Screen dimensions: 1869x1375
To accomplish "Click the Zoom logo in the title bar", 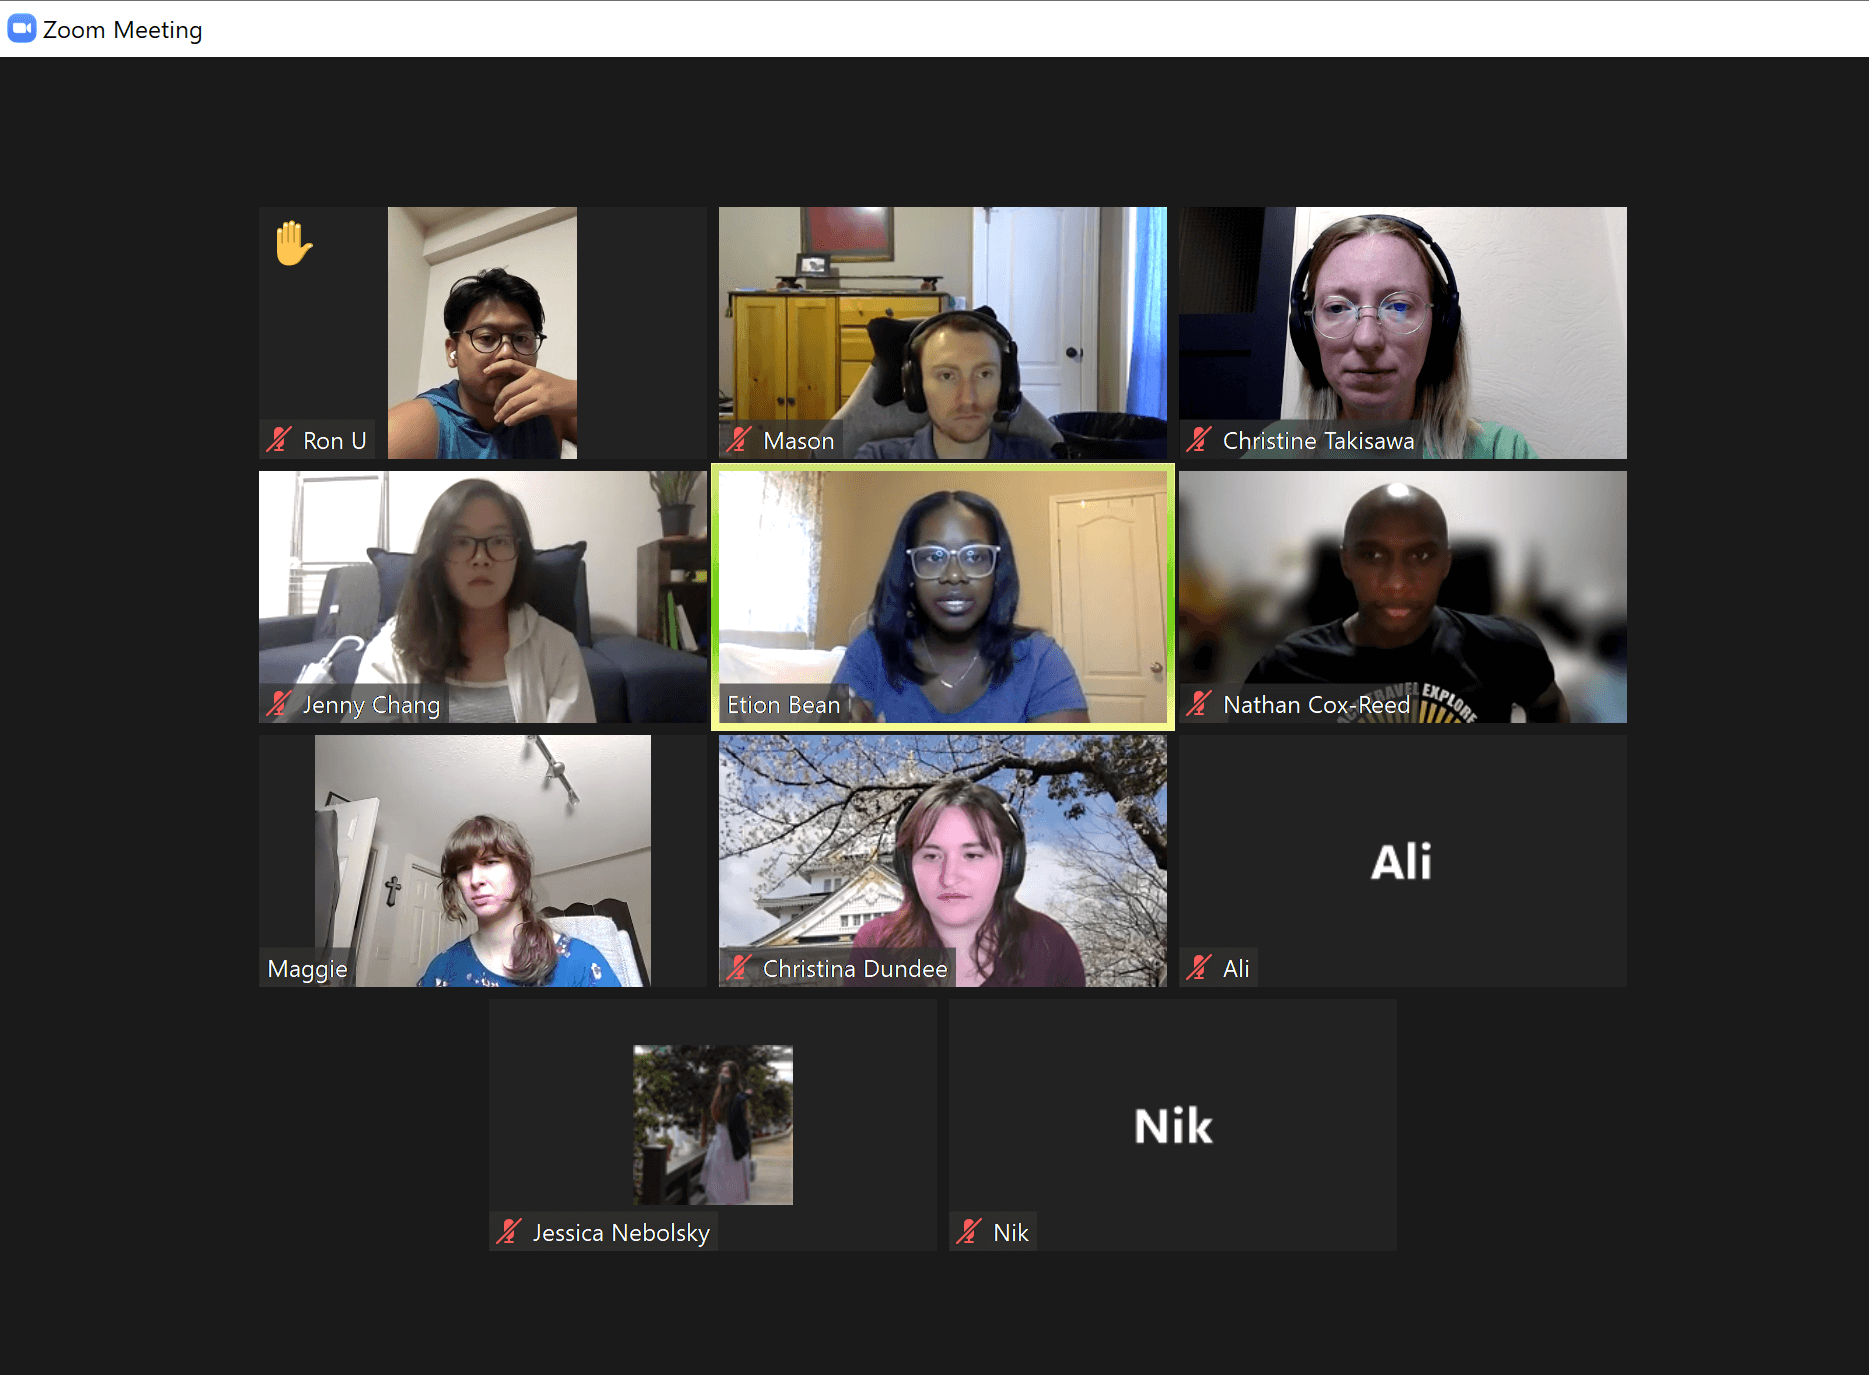I will (x=21, y=29).
